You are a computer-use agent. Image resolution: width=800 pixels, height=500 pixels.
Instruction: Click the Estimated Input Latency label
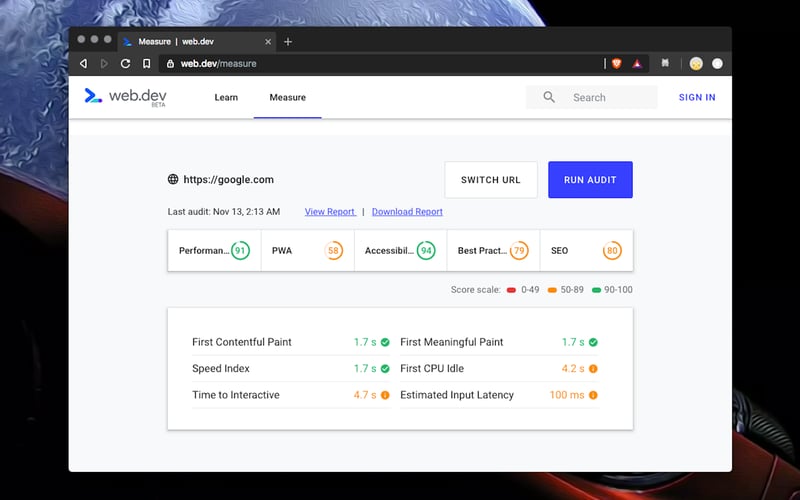[x=457, y=395]
